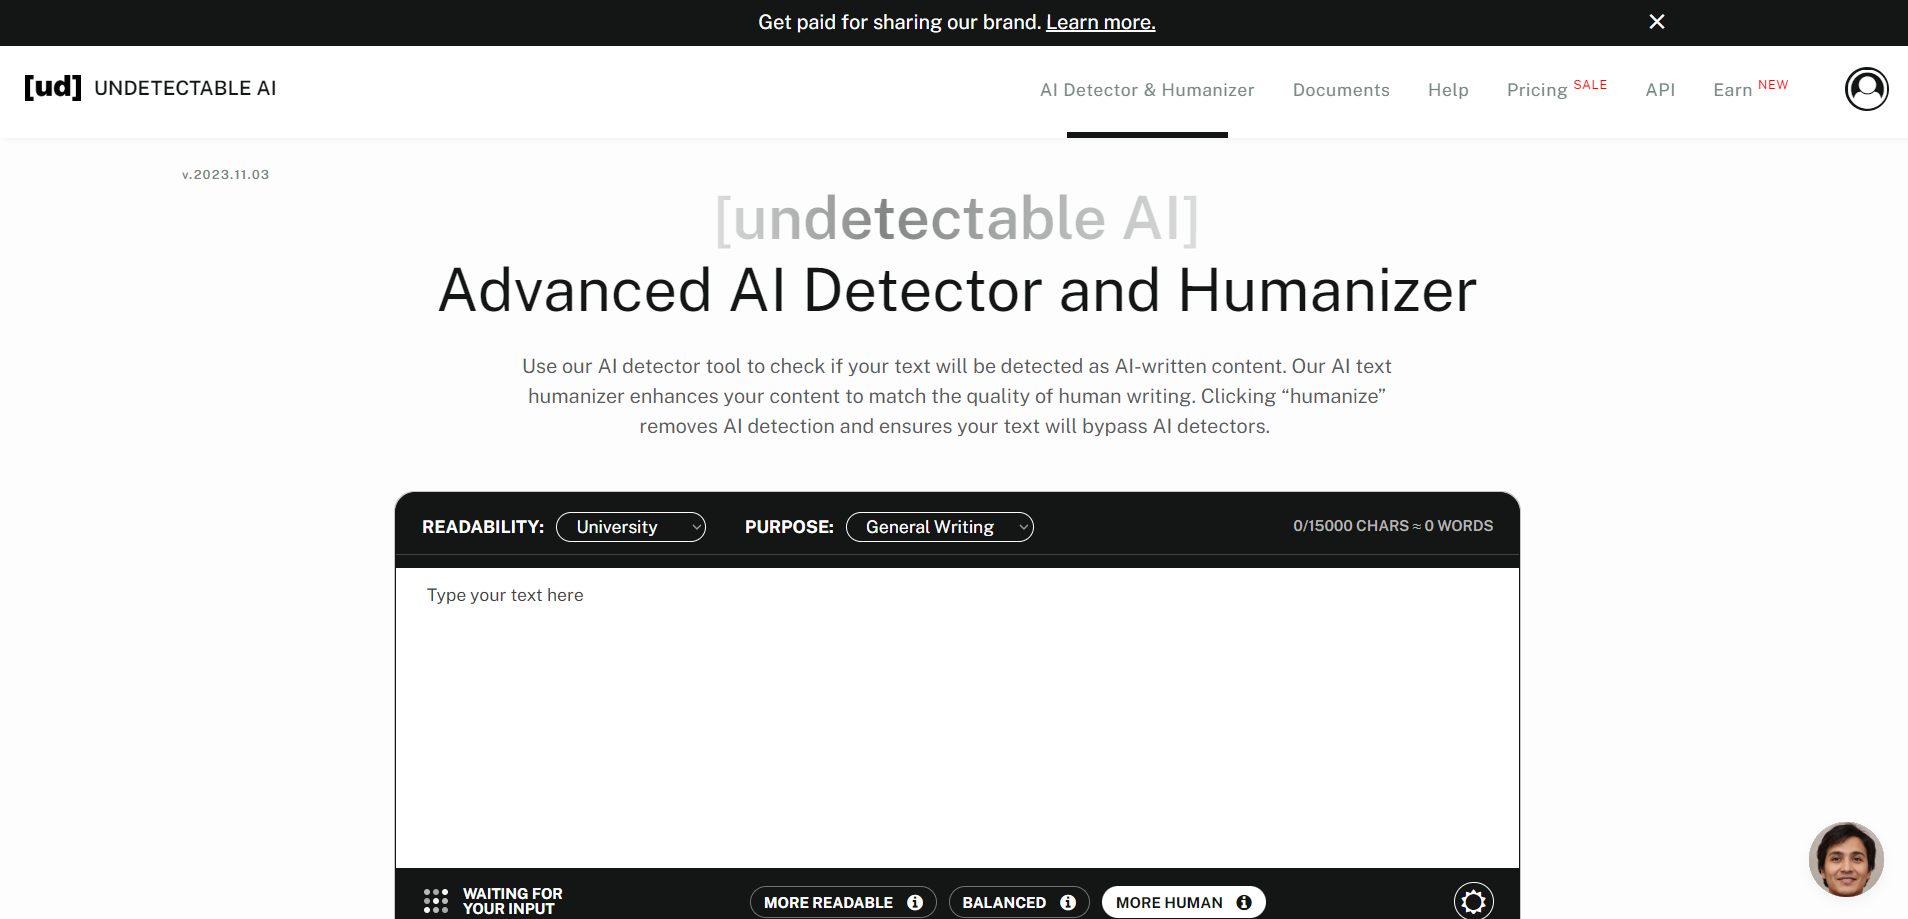Close the promo banner with the X
Image resolution: width=1908 pixels, height=919 pixels.
[x=1657, y=22]
